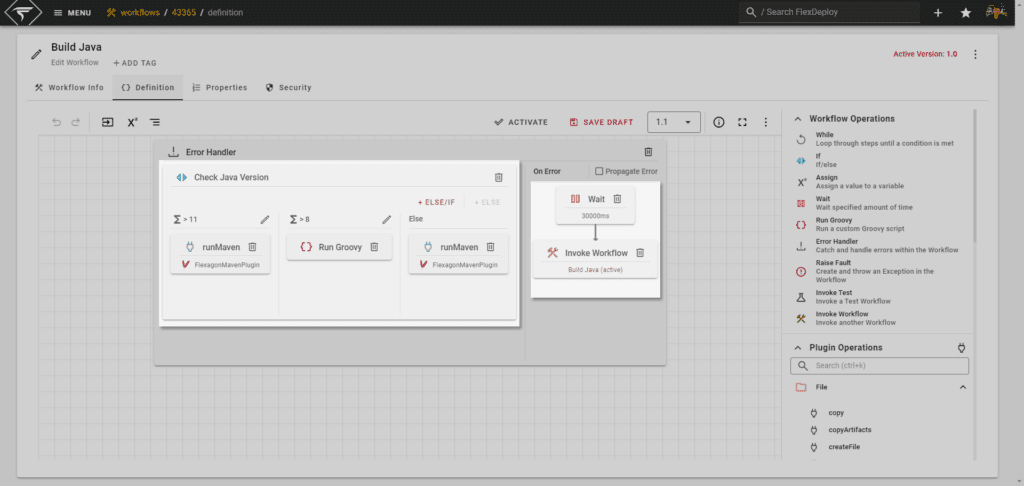Collapse the Workflow Operations section
1024x486 pixels.
[797, 119]
